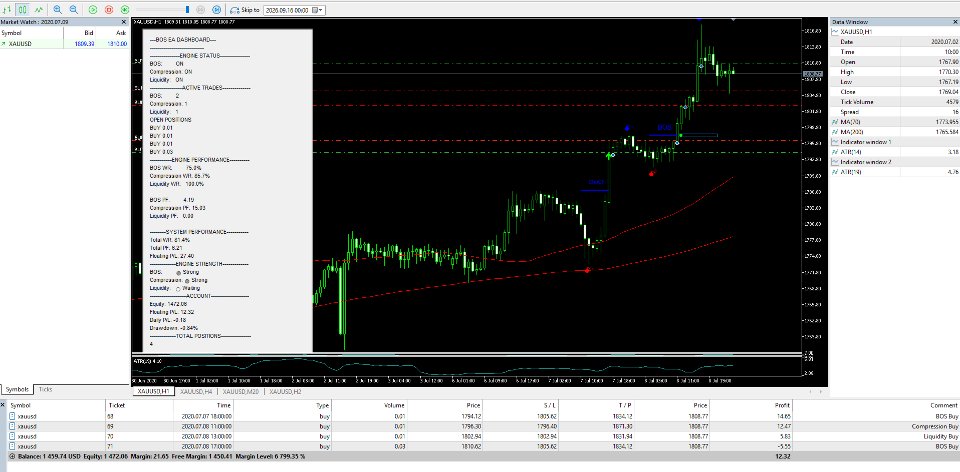Screen dimensions: 960x472
Task: Close the trades panel at bottom-left
Action: pos(3,405)
